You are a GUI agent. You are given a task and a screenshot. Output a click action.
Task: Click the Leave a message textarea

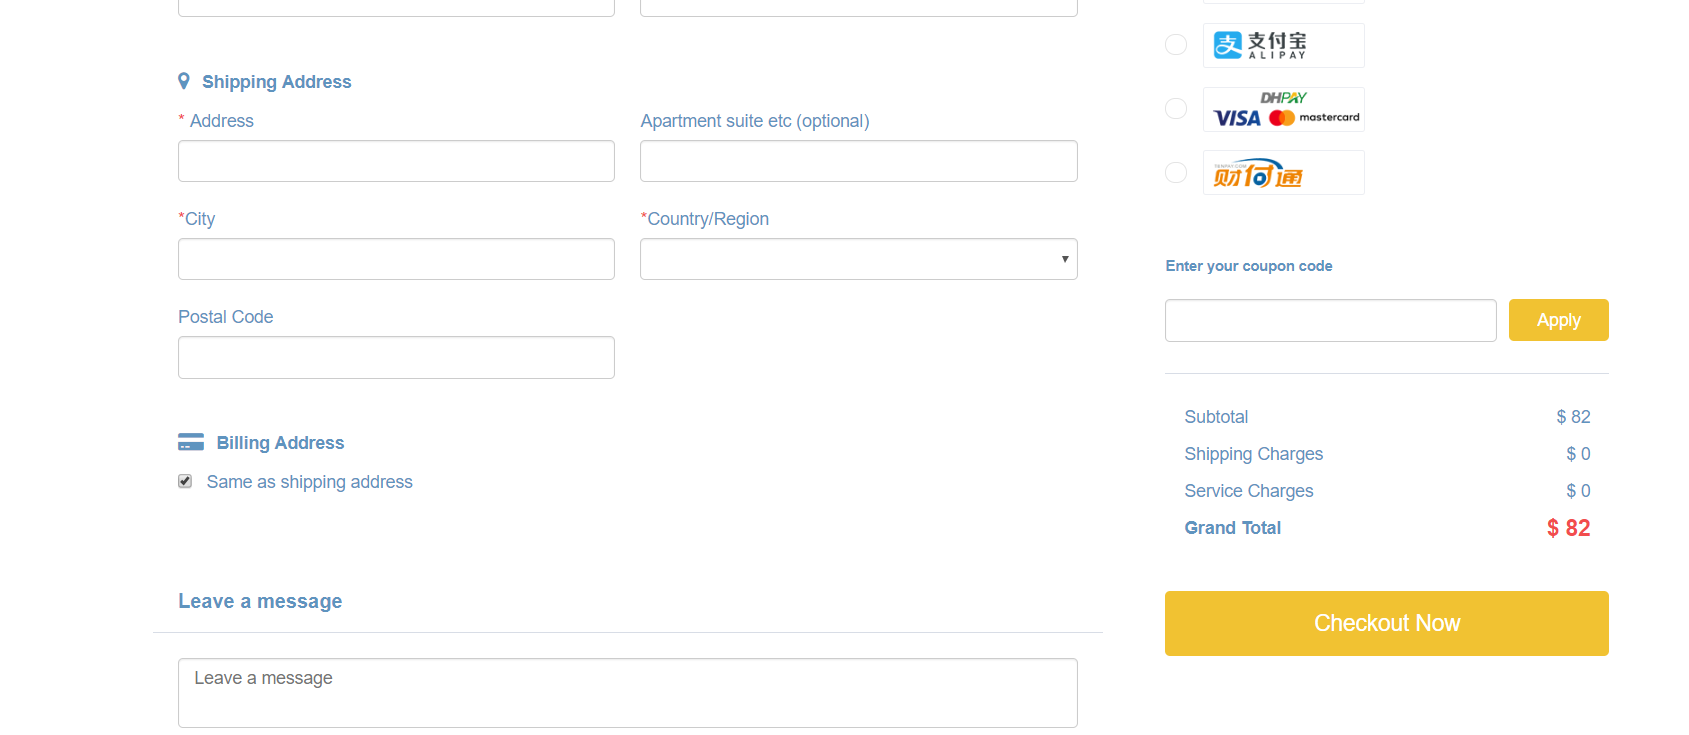[x=627, y=692]
